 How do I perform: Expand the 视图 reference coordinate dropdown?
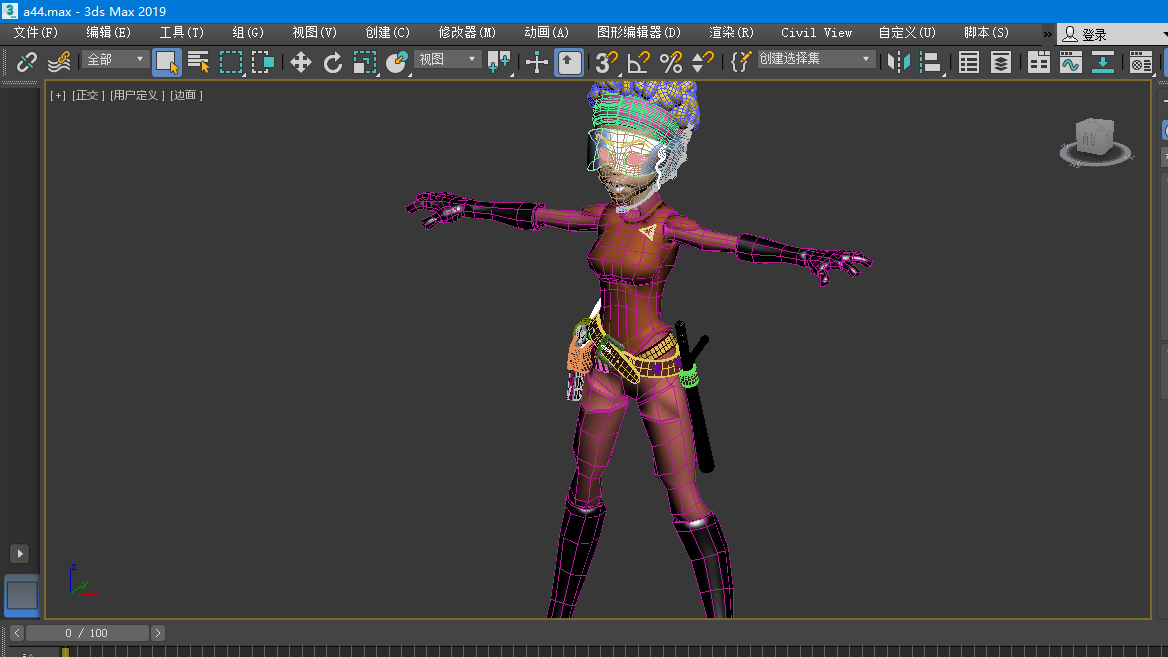448,60
